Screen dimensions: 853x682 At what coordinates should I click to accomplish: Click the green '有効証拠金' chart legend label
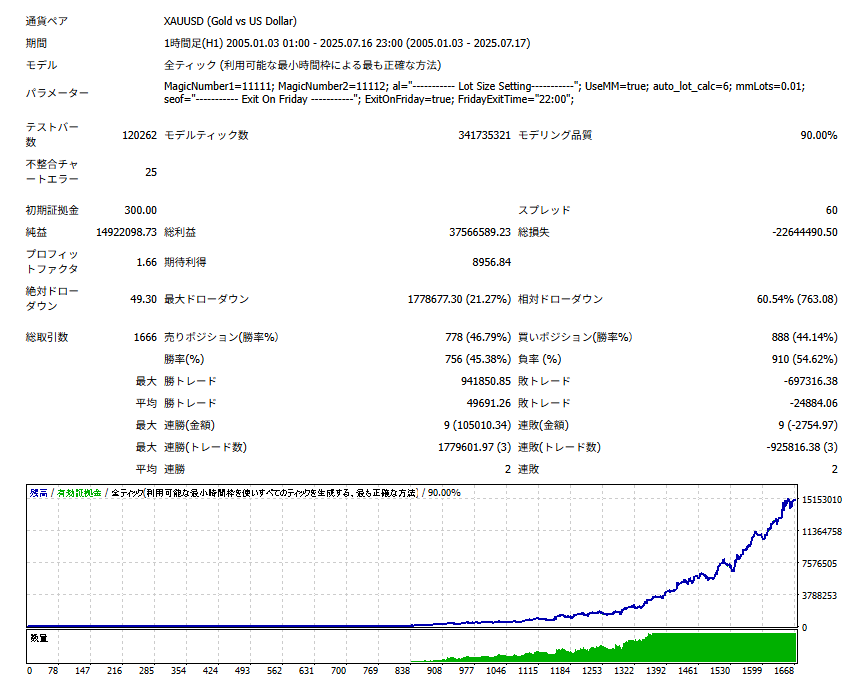click(x=79, y=493)
